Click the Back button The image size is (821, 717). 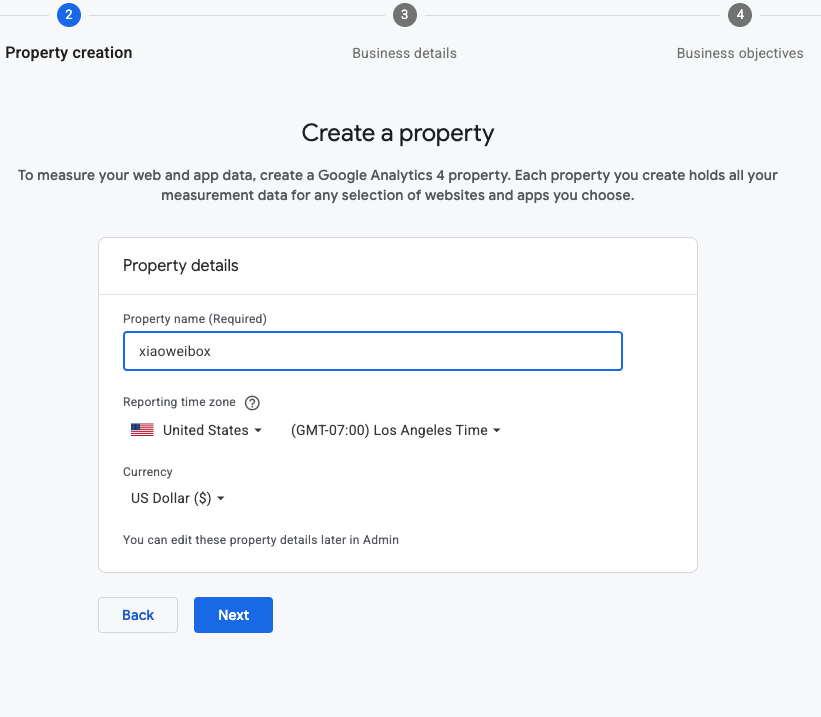[138, 615]
